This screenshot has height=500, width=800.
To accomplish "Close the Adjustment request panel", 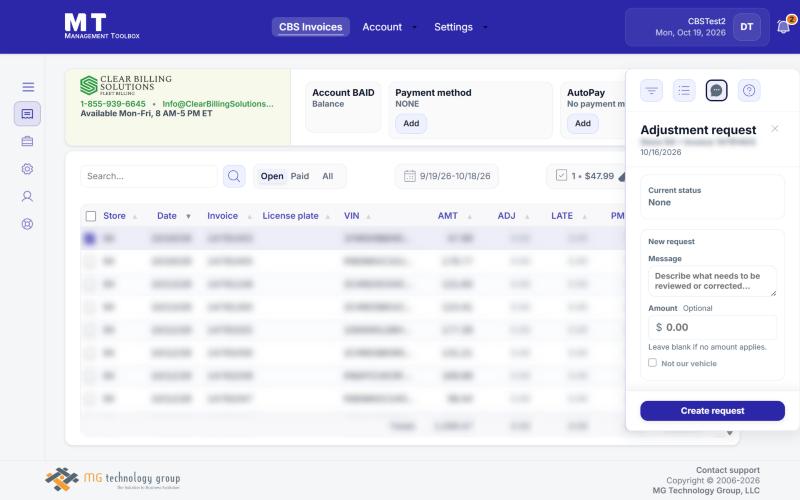I will pos(774,129).
